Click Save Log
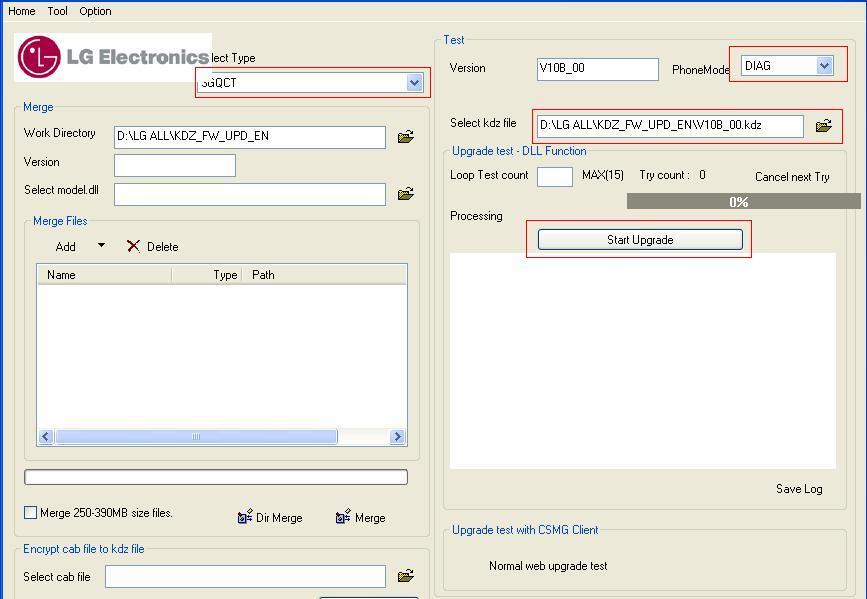The image size is (867, 599). tap(799, 489)
